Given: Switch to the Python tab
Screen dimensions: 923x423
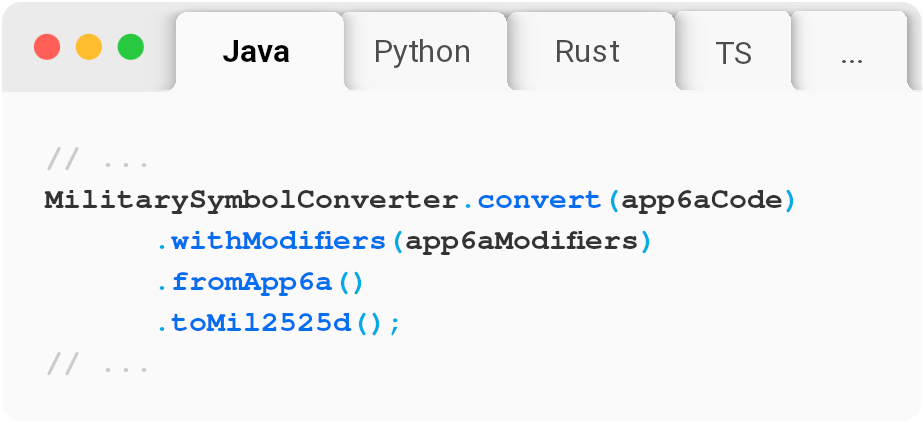Looking at the screenshot, I should point(422,52).
